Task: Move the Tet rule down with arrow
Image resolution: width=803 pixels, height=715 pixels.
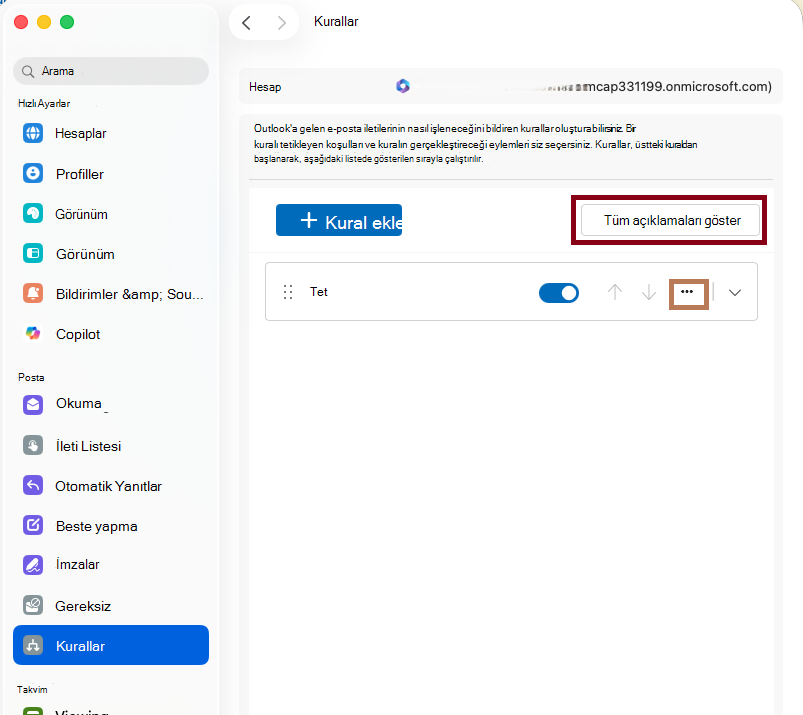Action: (648, 292)
